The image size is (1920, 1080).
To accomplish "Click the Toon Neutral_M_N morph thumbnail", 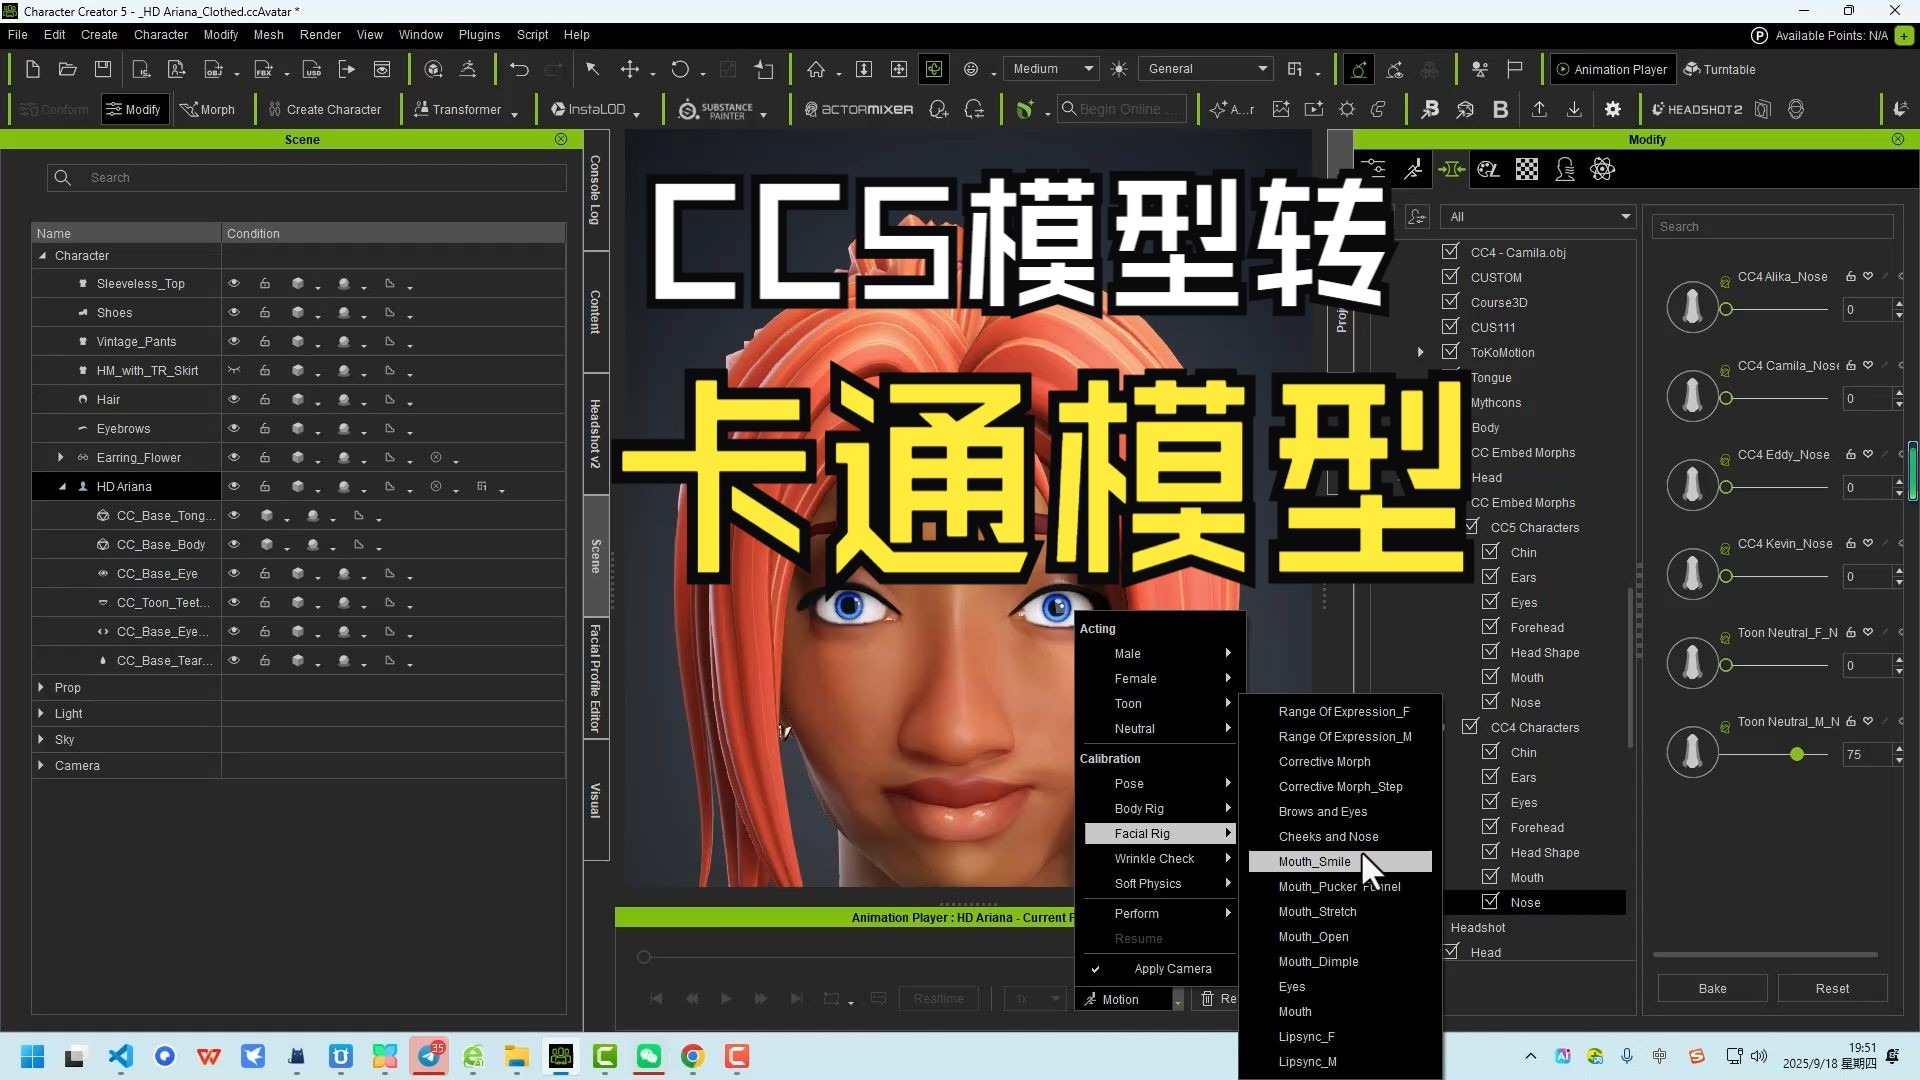I will tap(1692, 751).
